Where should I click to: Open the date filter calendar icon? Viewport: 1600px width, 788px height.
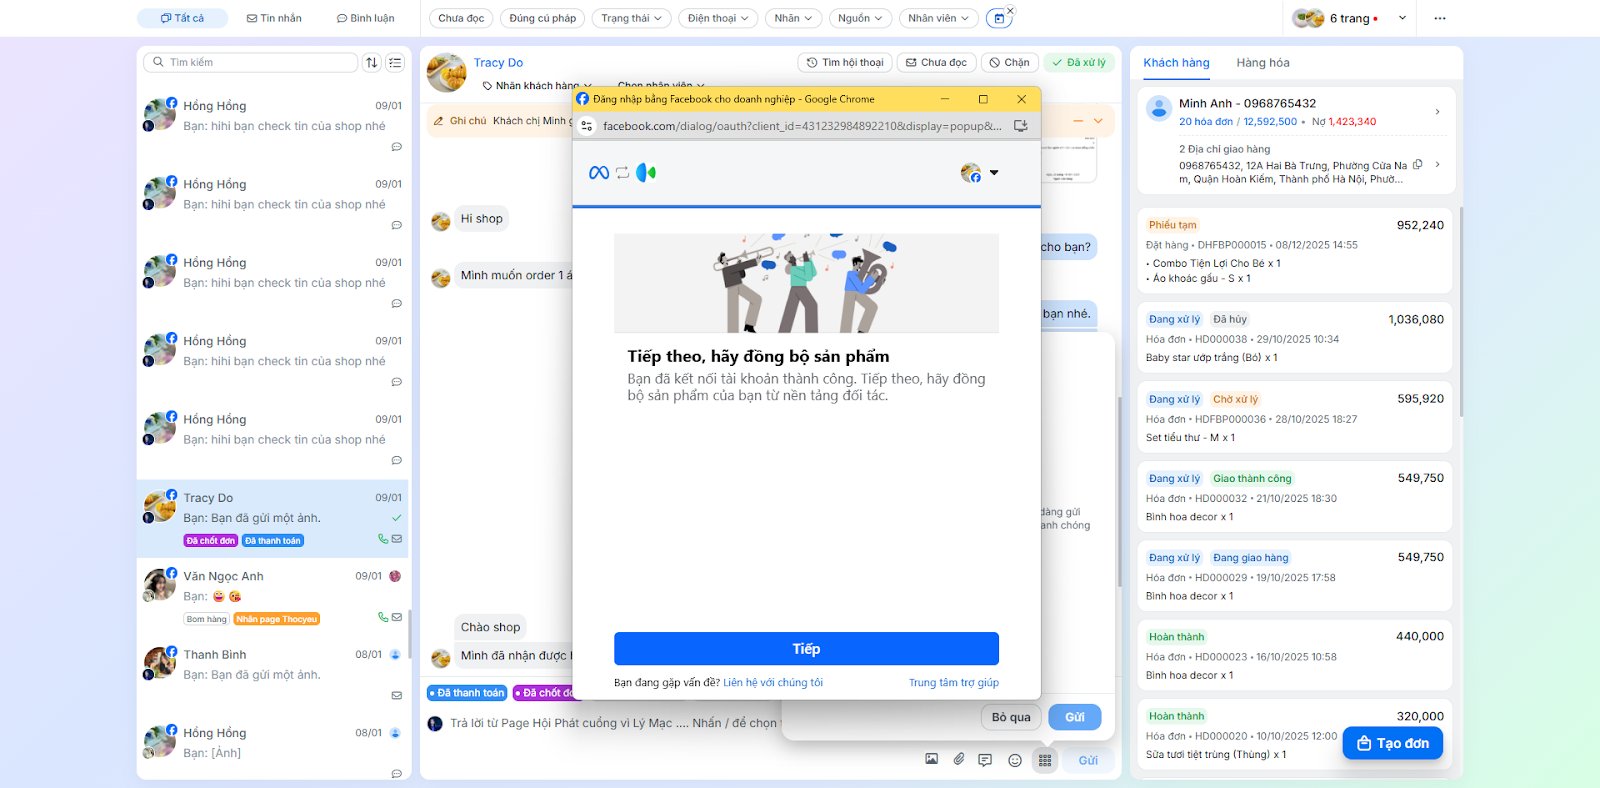[998, 18]
